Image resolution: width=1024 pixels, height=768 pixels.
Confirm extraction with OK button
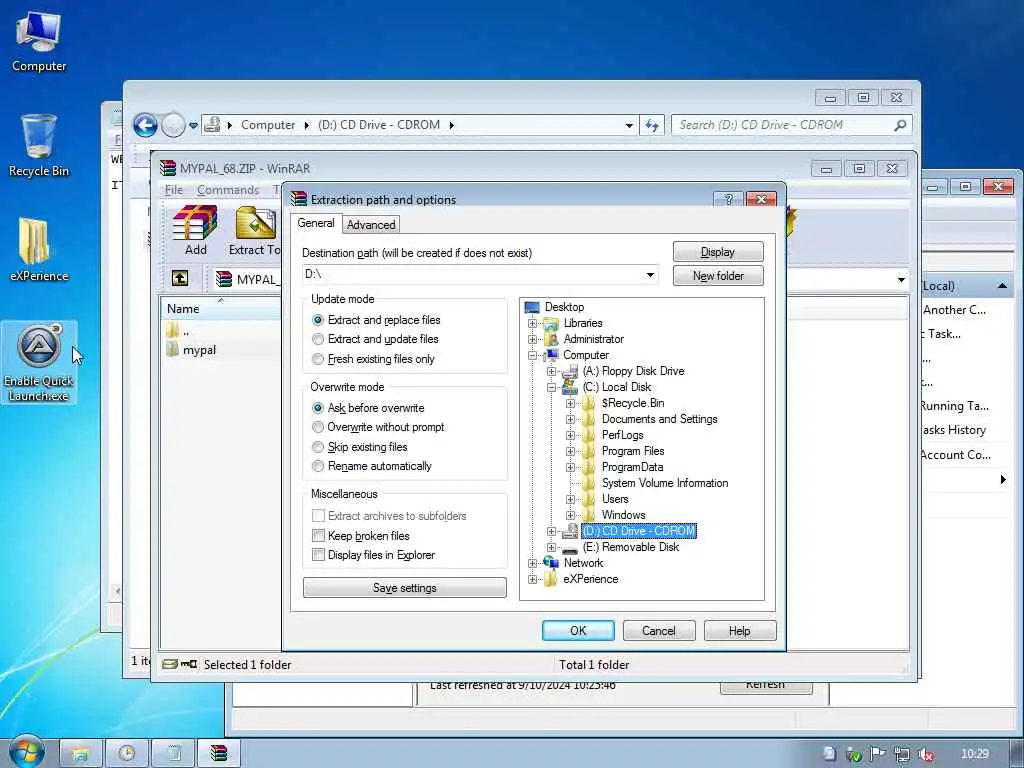578,631
